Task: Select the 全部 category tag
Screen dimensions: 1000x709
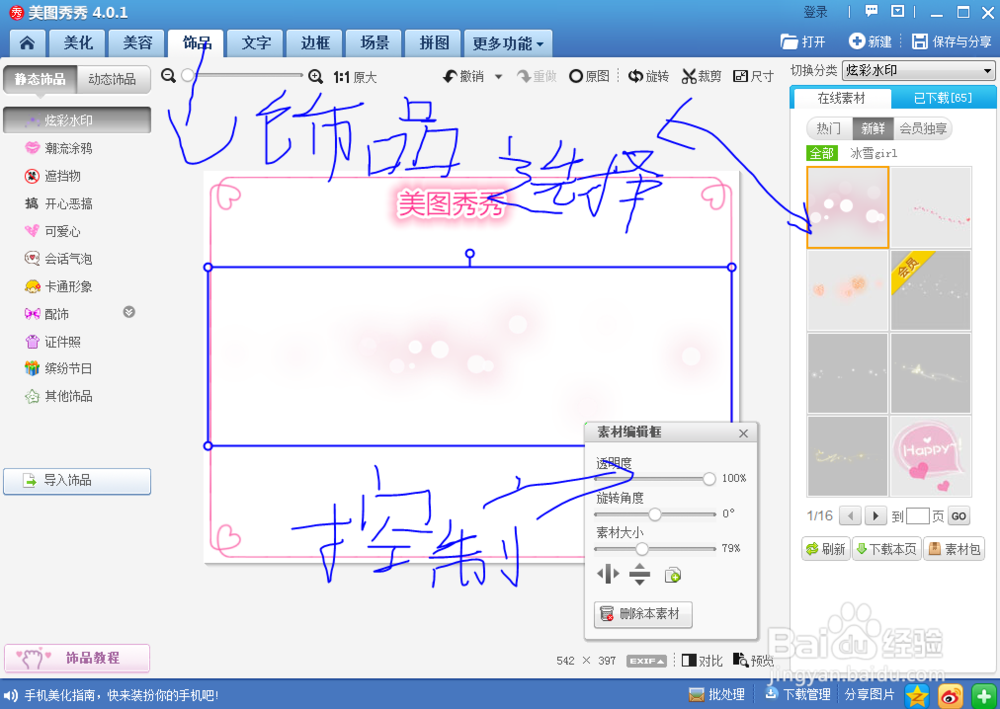Action: [821, 153]
